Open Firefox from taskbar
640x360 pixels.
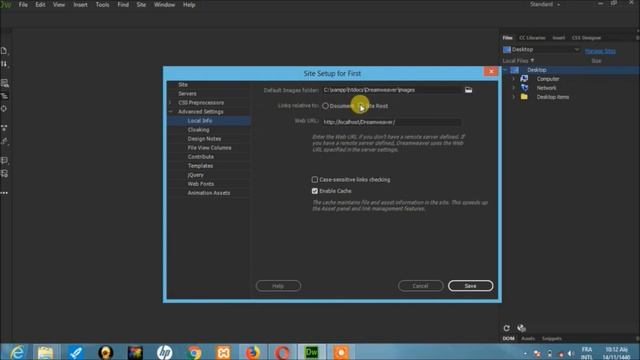[253, 352]
